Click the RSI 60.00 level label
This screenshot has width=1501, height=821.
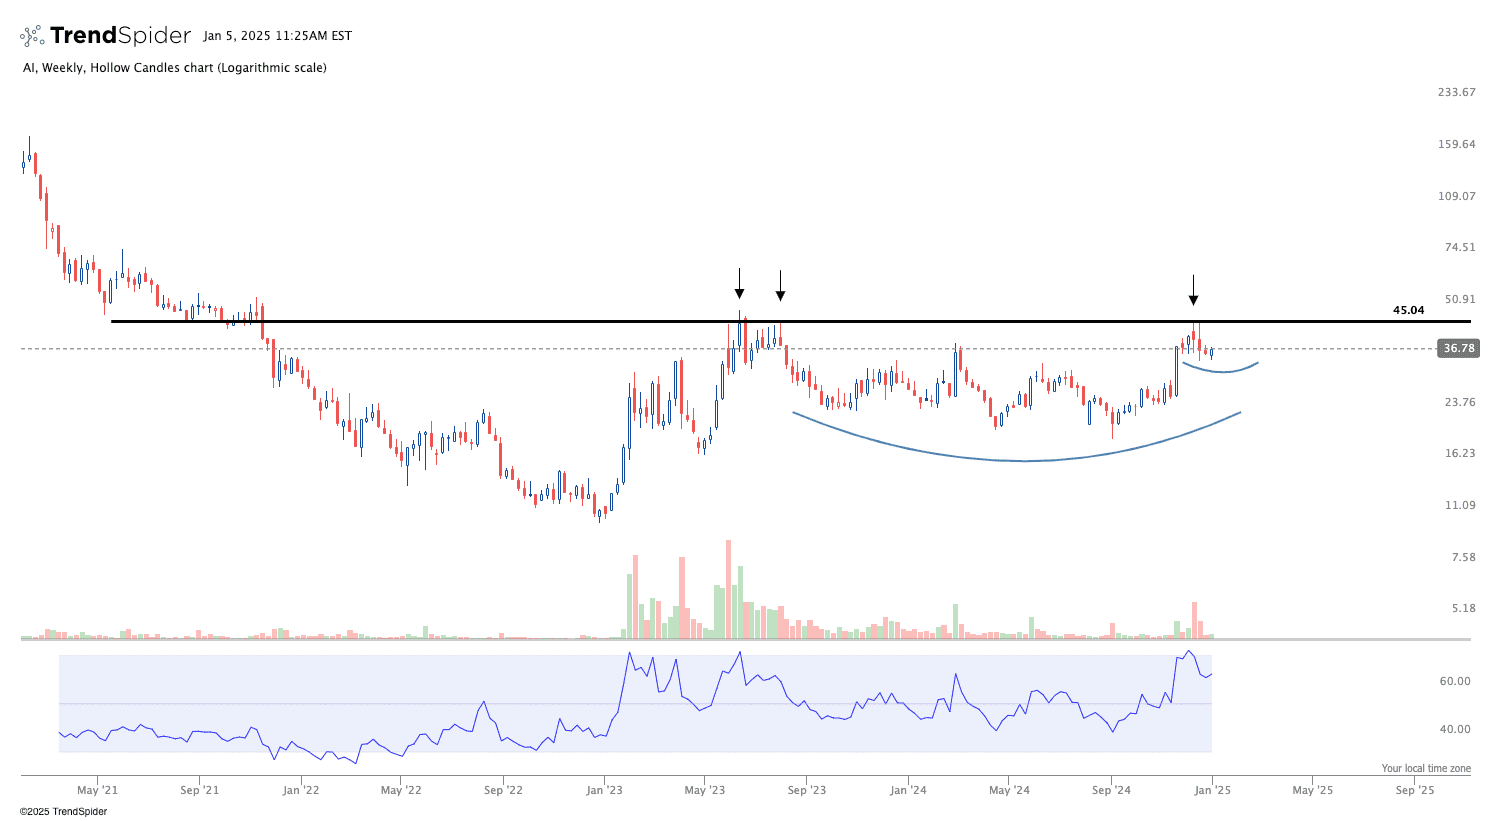[x=1455, y=681]
